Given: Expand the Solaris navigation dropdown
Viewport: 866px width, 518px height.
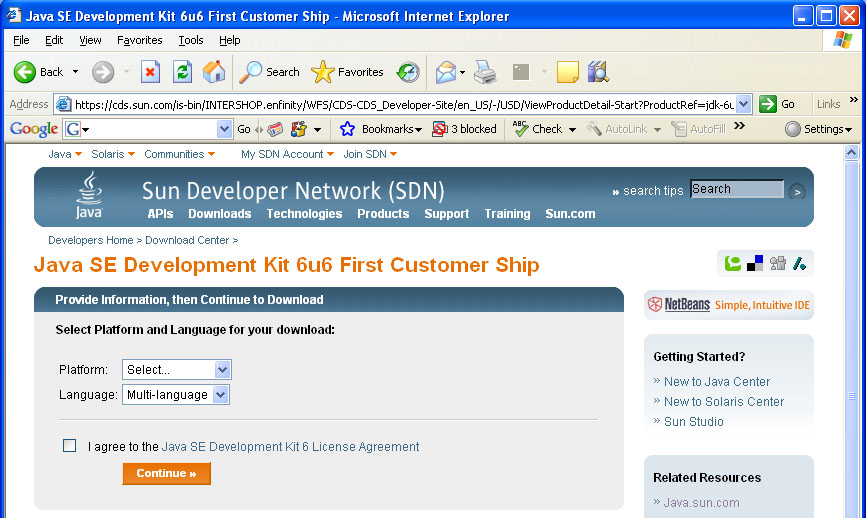Looking at the screenshot, I should click(131, 154).
